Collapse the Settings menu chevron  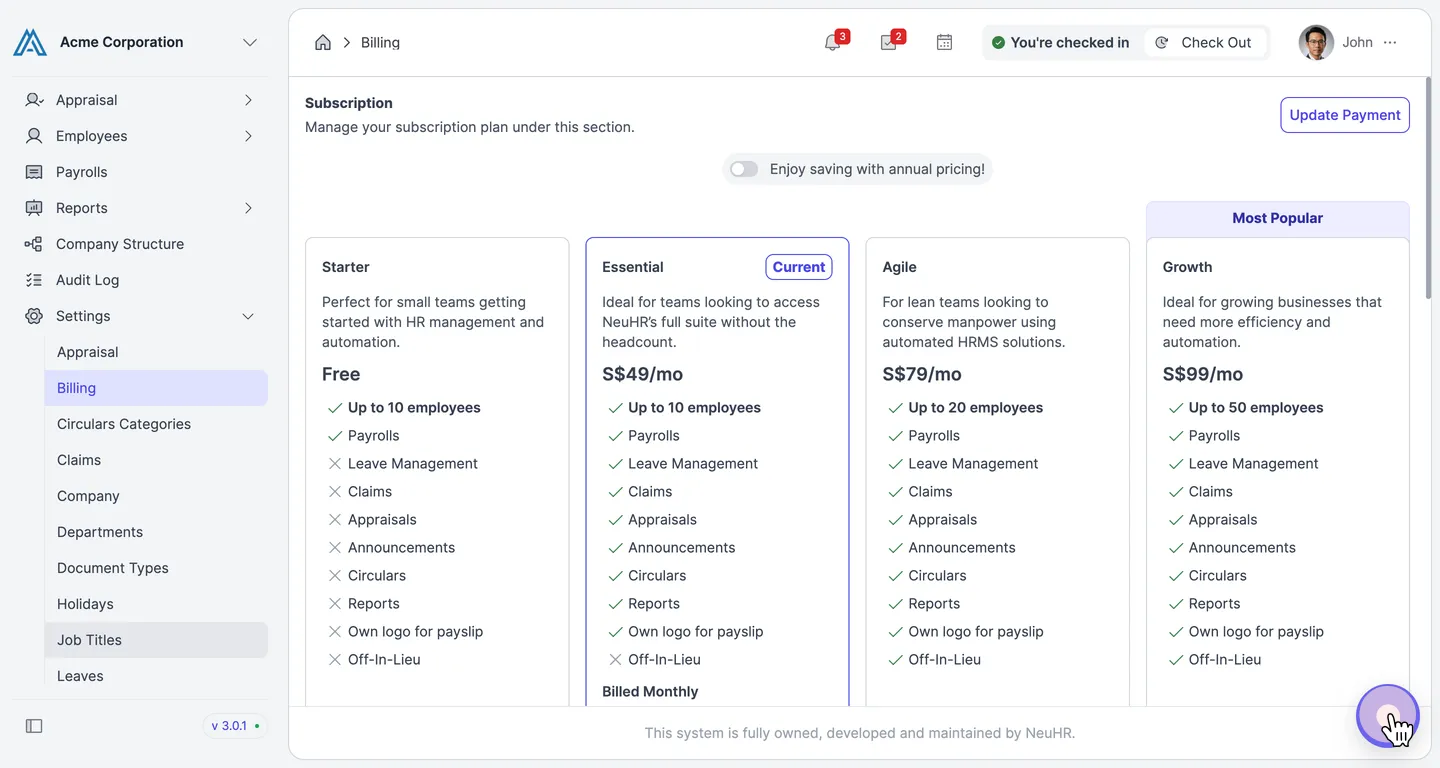pyautogui.click(x=248, y=316)
